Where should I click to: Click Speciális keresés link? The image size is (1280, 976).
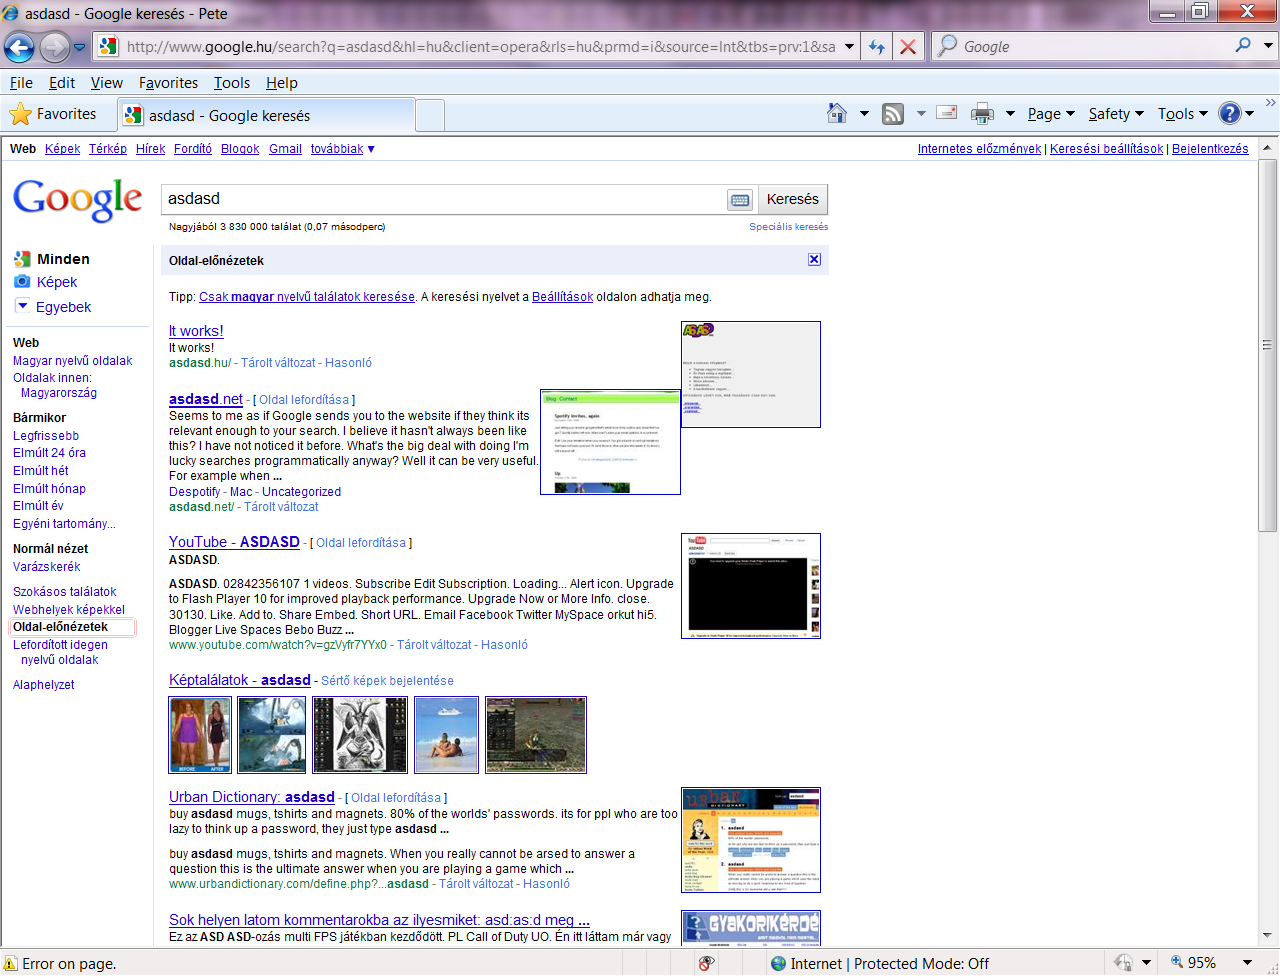coord(789,227)
